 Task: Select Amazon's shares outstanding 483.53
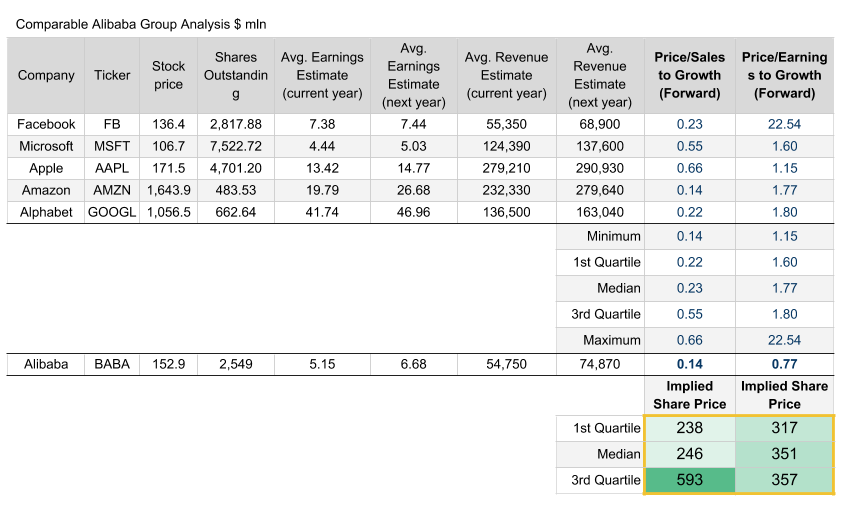pyautogui.click(x=235, y=190)
